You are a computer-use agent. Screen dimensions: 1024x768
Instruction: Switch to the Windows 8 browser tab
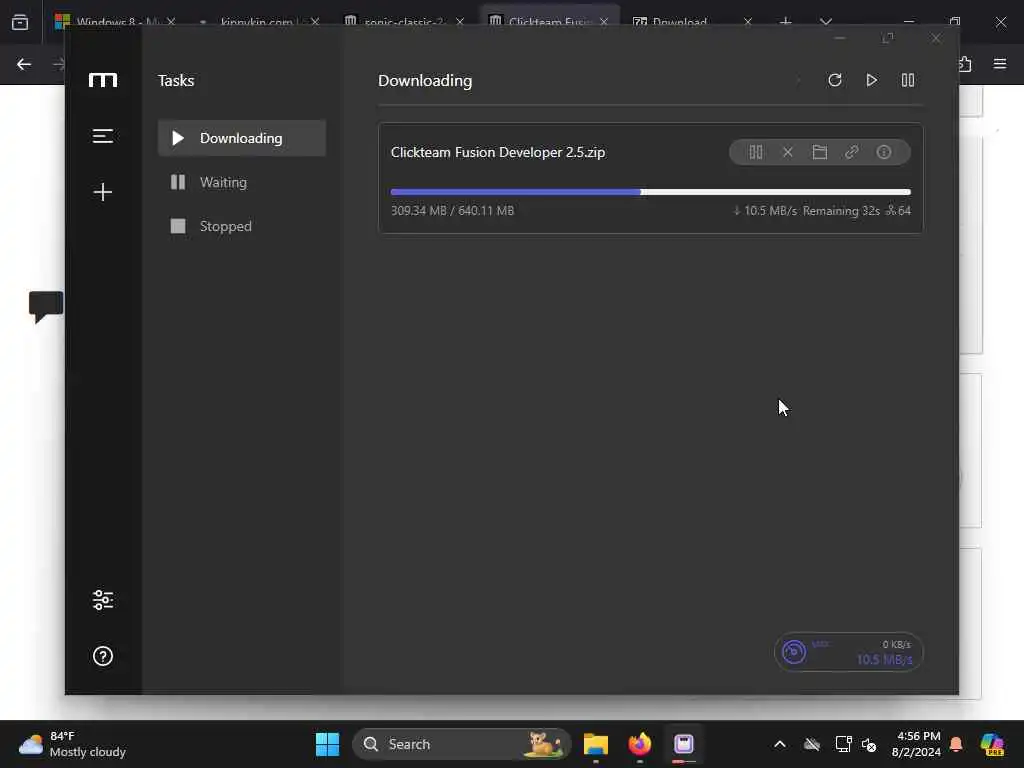tap(116, 22)
